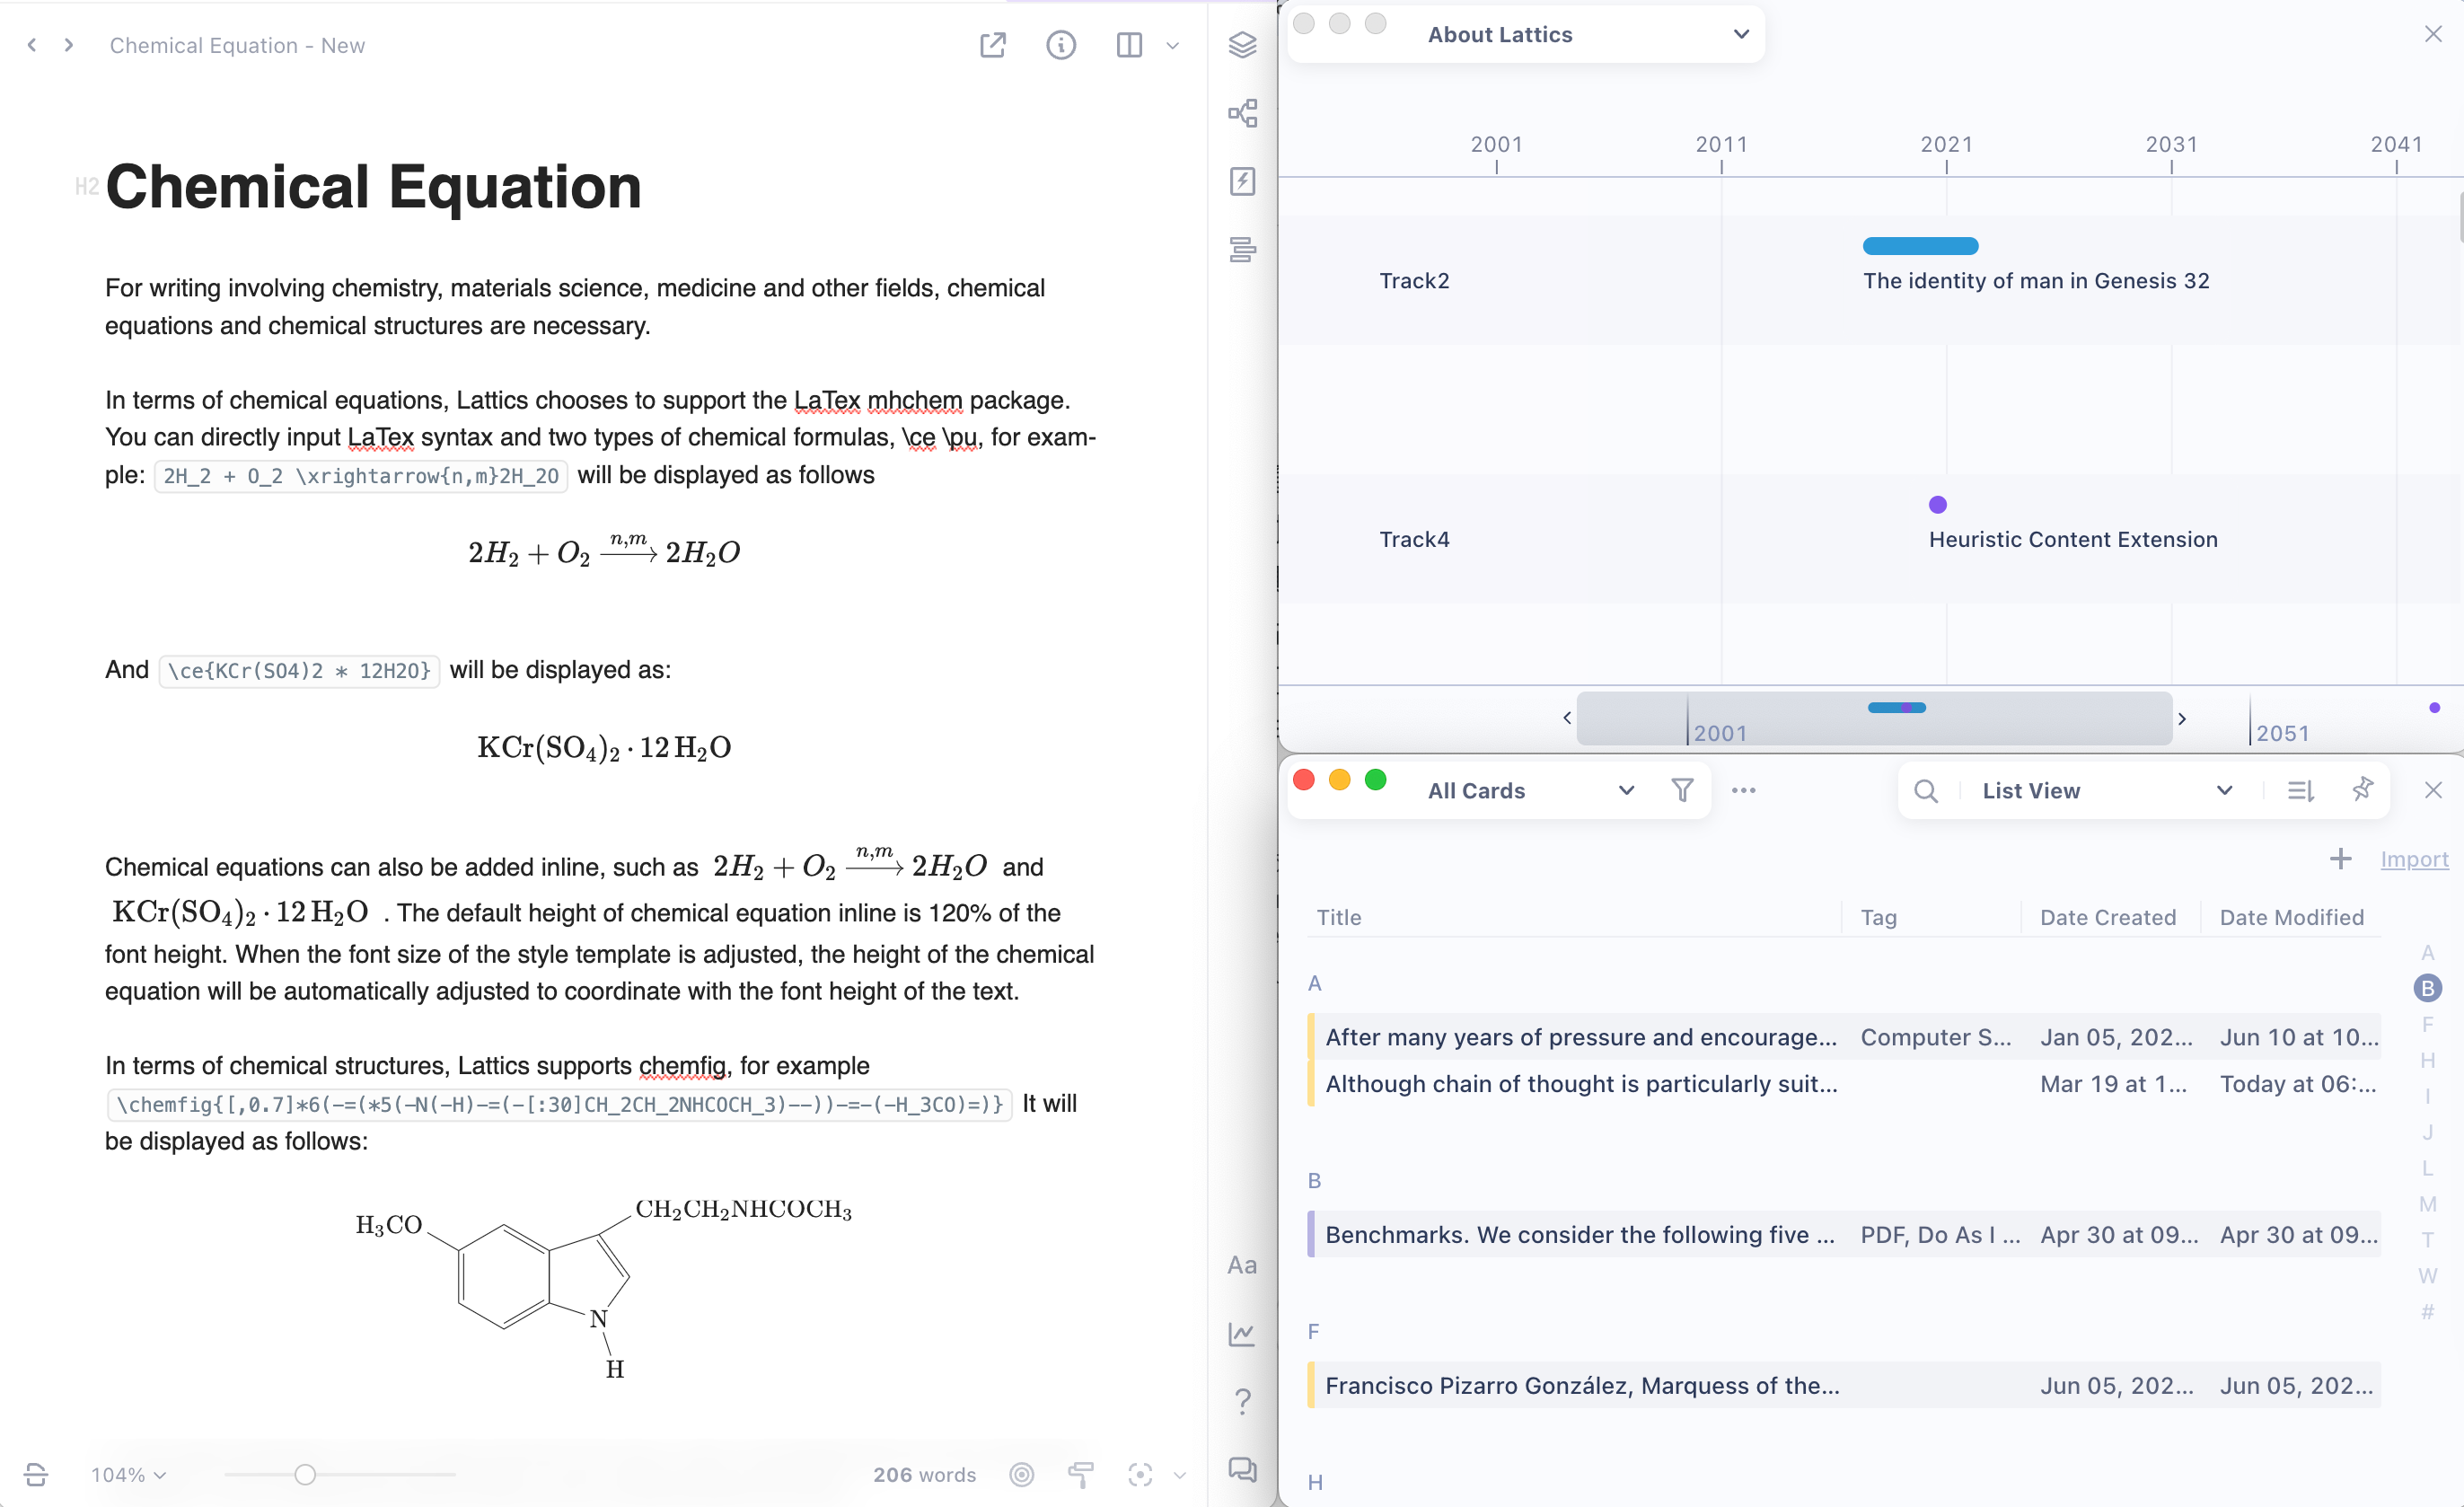Image resolution: width=2464 pixels, height=1507 pixels.
Task: Toggle the pin cards panel icon
Action: pos(2362,789)
